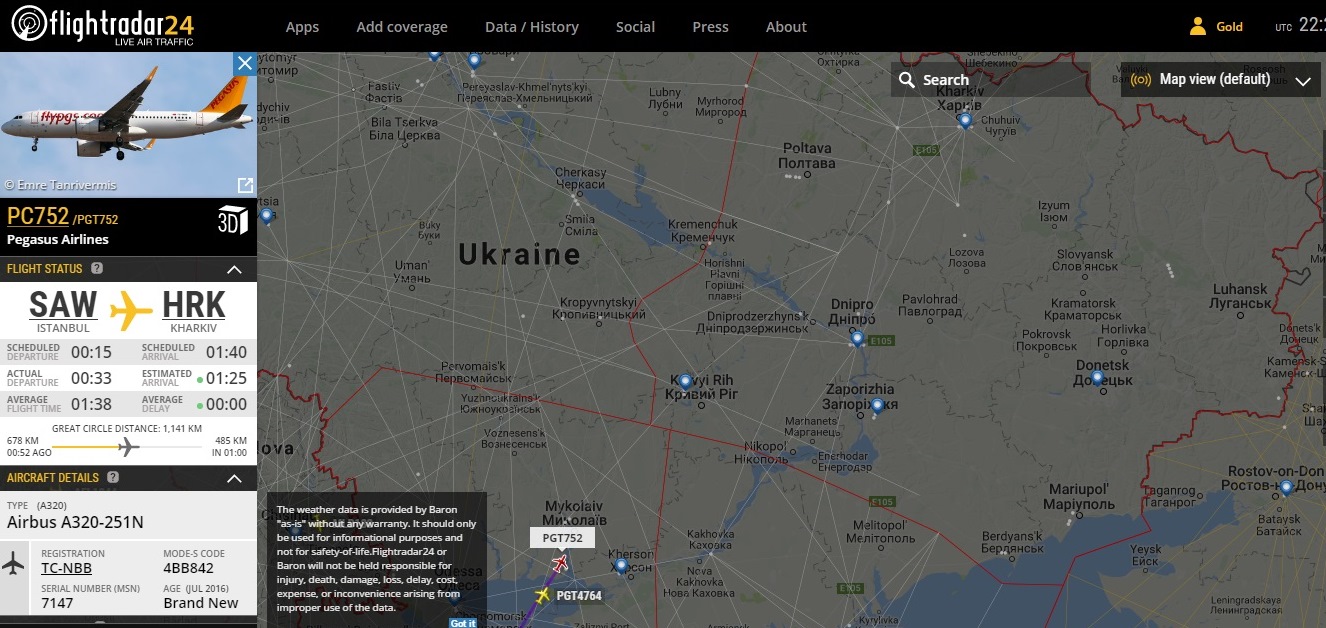This screenshot has height=628, width=1326.
Task: Click the aircraft photo thumbnail
Action: [x=128, y=125]
